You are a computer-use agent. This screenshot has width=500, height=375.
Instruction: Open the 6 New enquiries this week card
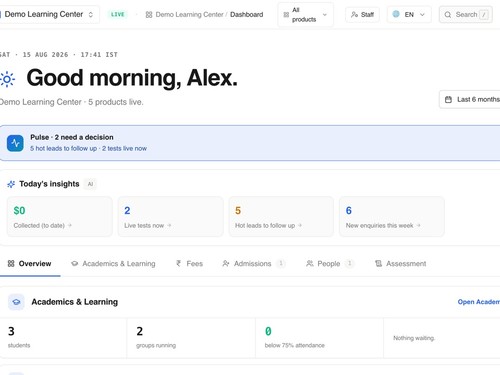click(x=392, y=217)
